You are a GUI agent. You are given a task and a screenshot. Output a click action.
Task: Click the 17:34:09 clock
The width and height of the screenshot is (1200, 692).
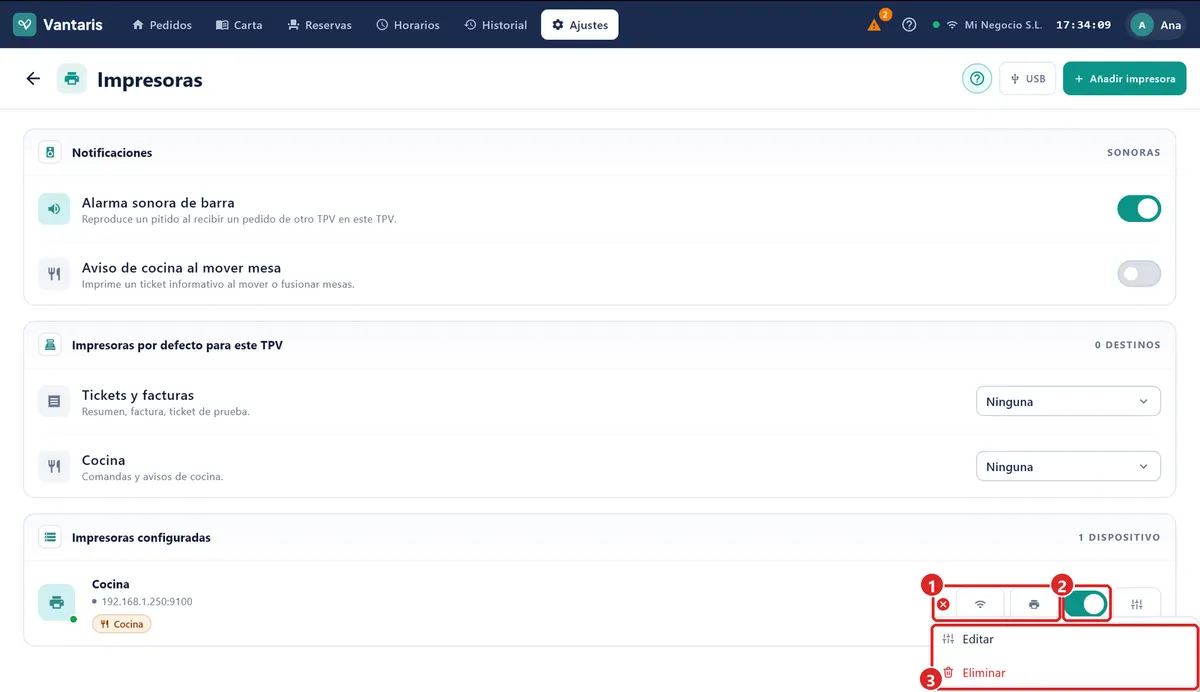[1084, 25]
